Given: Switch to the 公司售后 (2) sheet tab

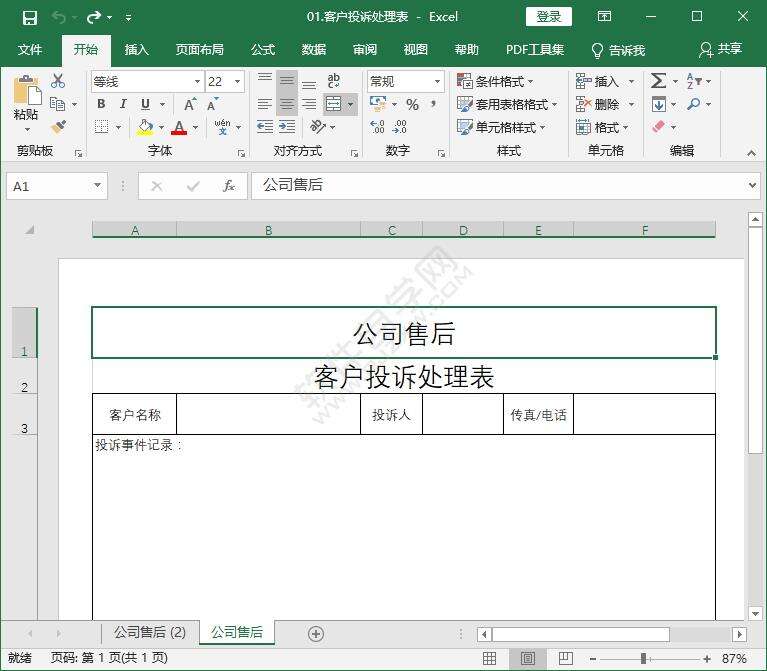Looking at the screenshot, I should point(150,632).
